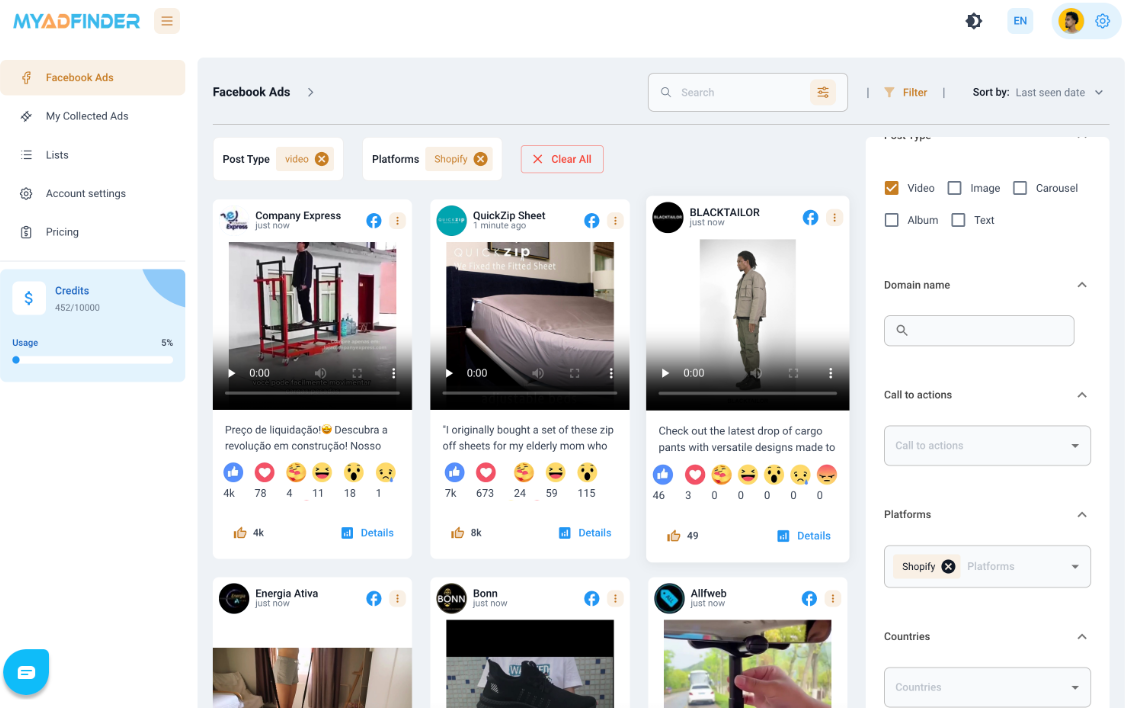Mute the Company Express video
This screenshot has height=708, width=1131.
point(321,373)
